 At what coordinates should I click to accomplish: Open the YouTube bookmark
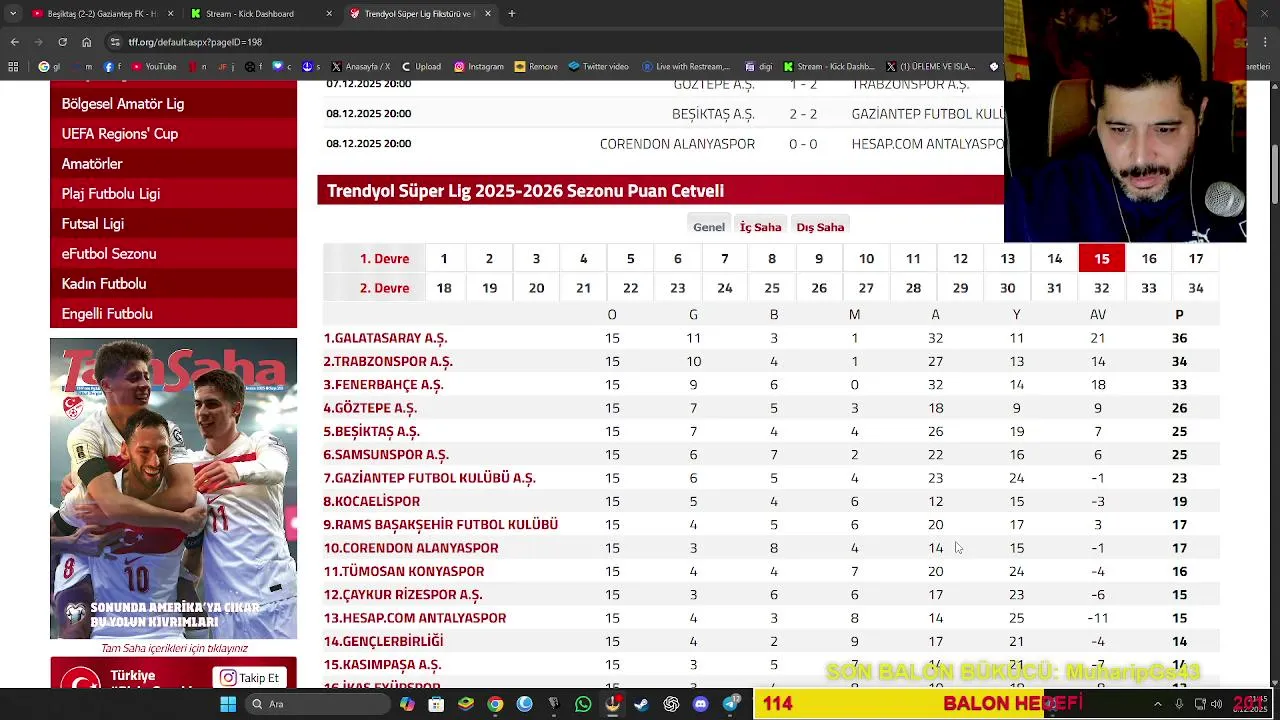(x=153, y=67)
